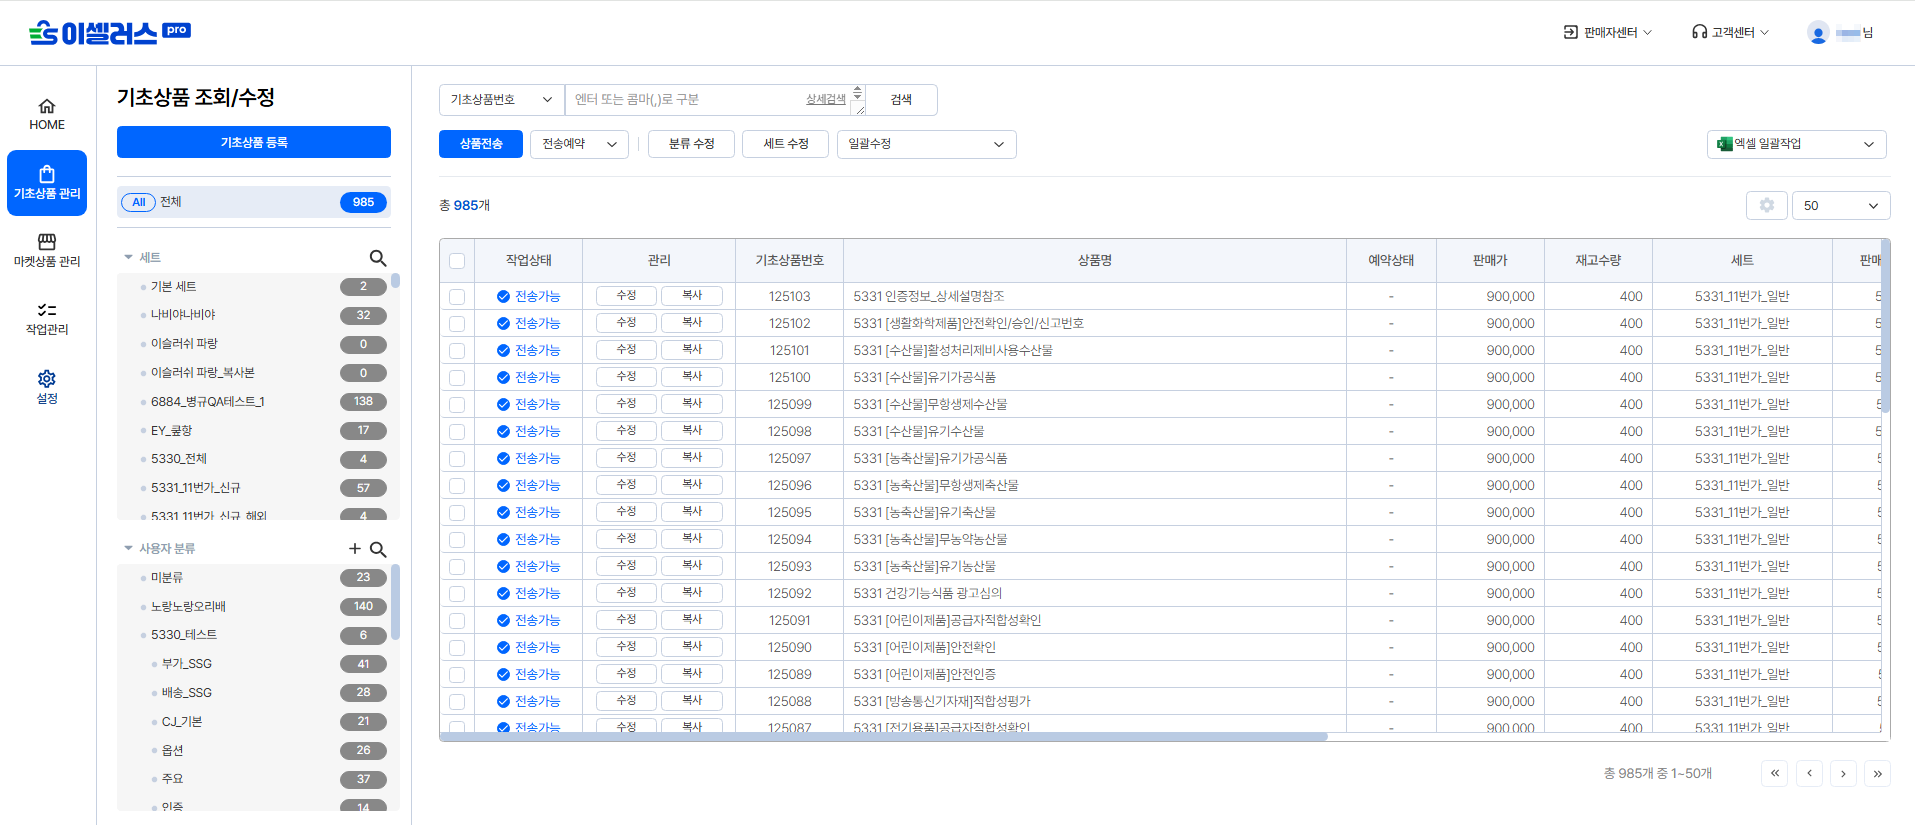
Task: Open table column settings gear
Action: [x=1767, y=205]
